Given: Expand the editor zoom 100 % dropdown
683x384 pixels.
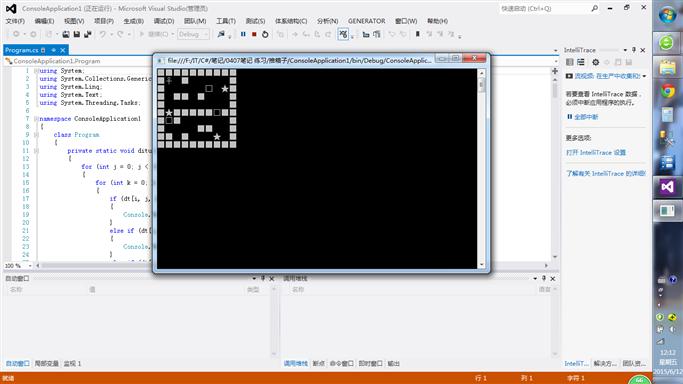Looking at the screenshot, I should coord(30,266).
